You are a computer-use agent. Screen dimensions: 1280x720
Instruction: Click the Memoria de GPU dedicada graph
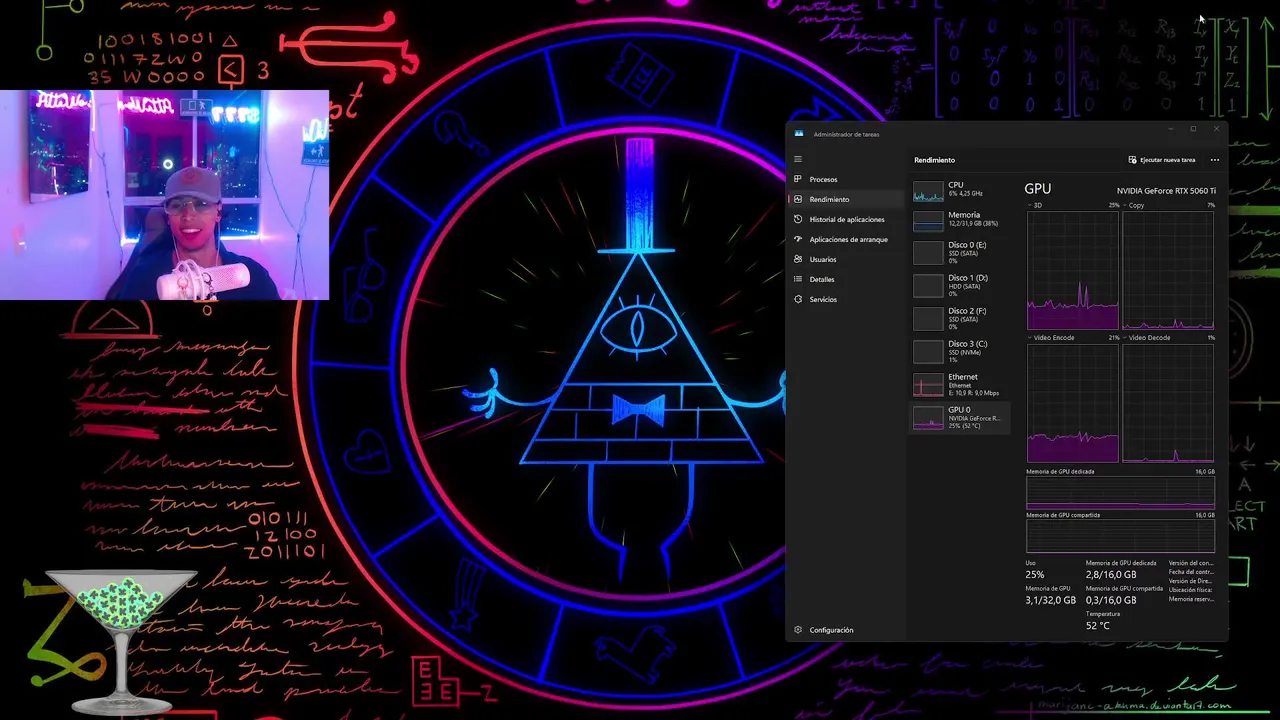point(1121,493)
